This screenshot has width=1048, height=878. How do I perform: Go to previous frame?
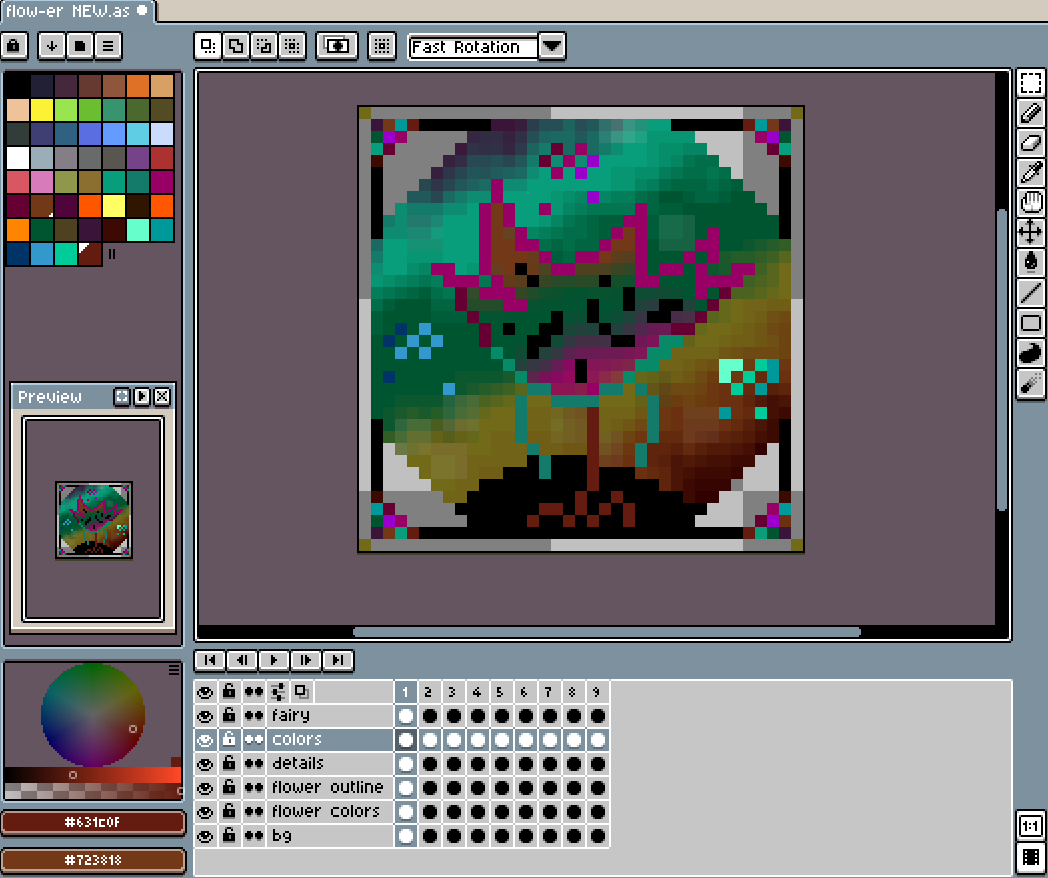(242, 660)
